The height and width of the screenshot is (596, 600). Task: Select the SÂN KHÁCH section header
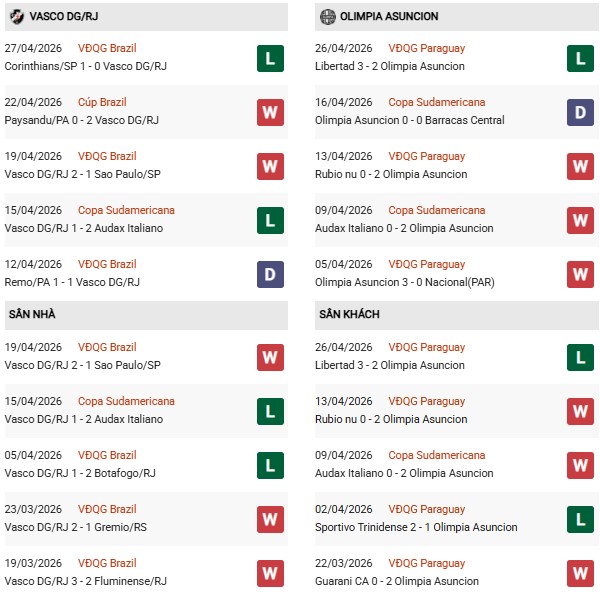click(349, 314)
